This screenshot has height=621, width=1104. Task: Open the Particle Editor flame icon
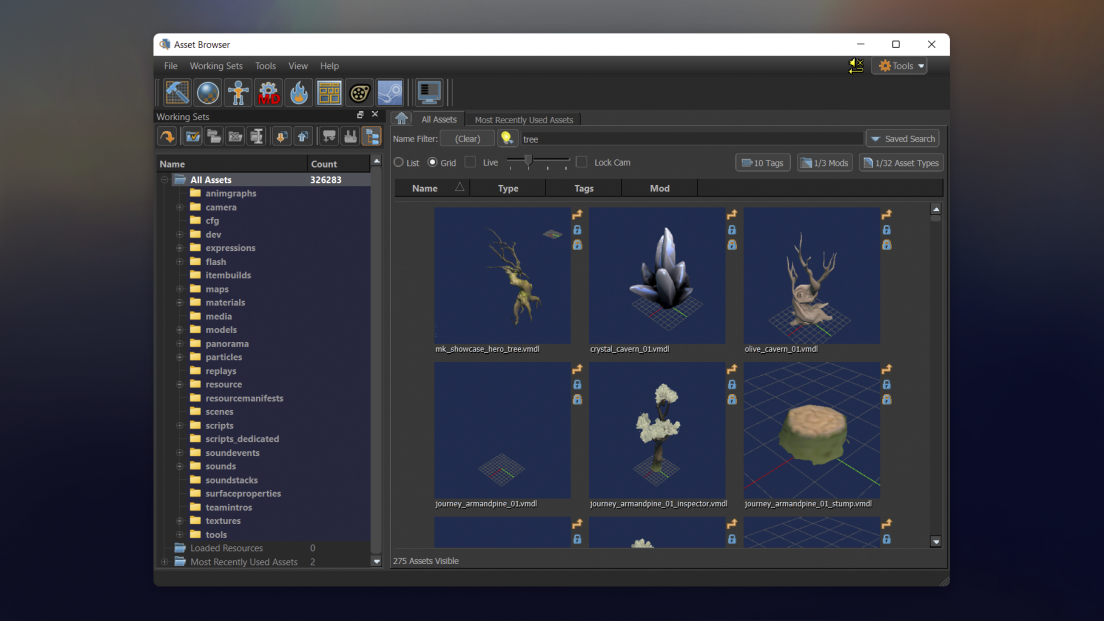coord(299,92)
